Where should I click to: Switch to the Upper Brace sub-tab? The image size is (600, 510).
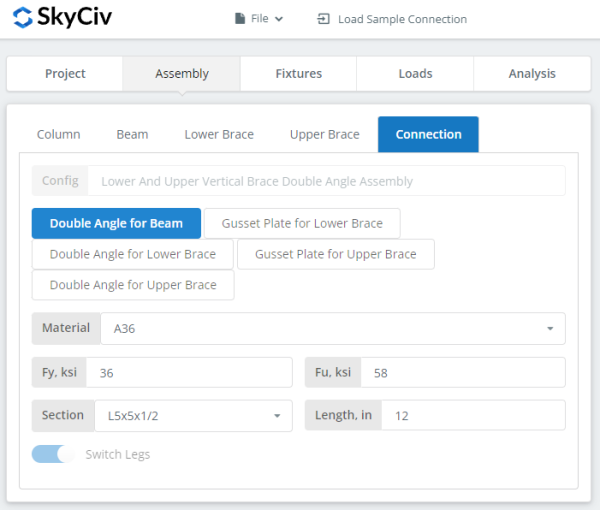[x=324, y=134]
